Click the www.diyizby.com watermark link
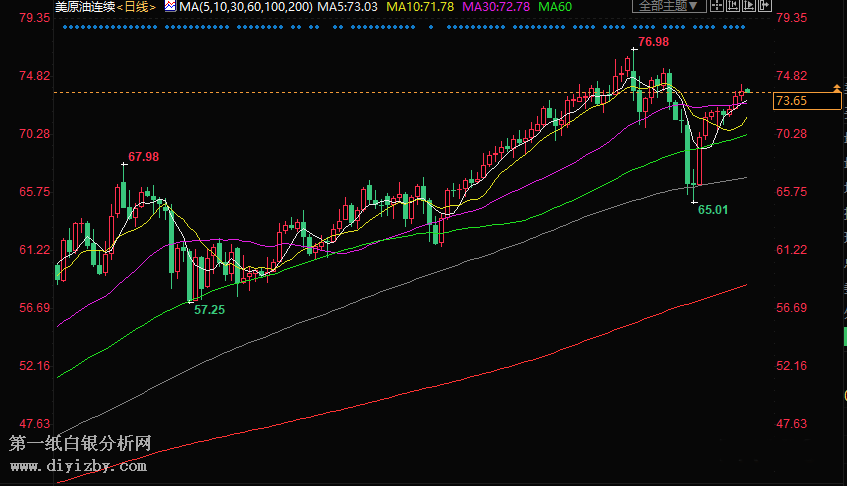The image size is (847, 486). [x=78, y=465]
